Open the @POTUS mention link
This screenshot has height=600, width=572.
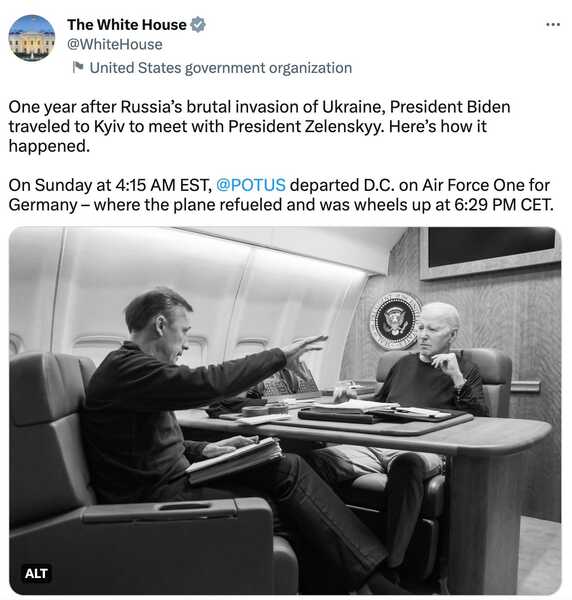(x=251, y=185)
